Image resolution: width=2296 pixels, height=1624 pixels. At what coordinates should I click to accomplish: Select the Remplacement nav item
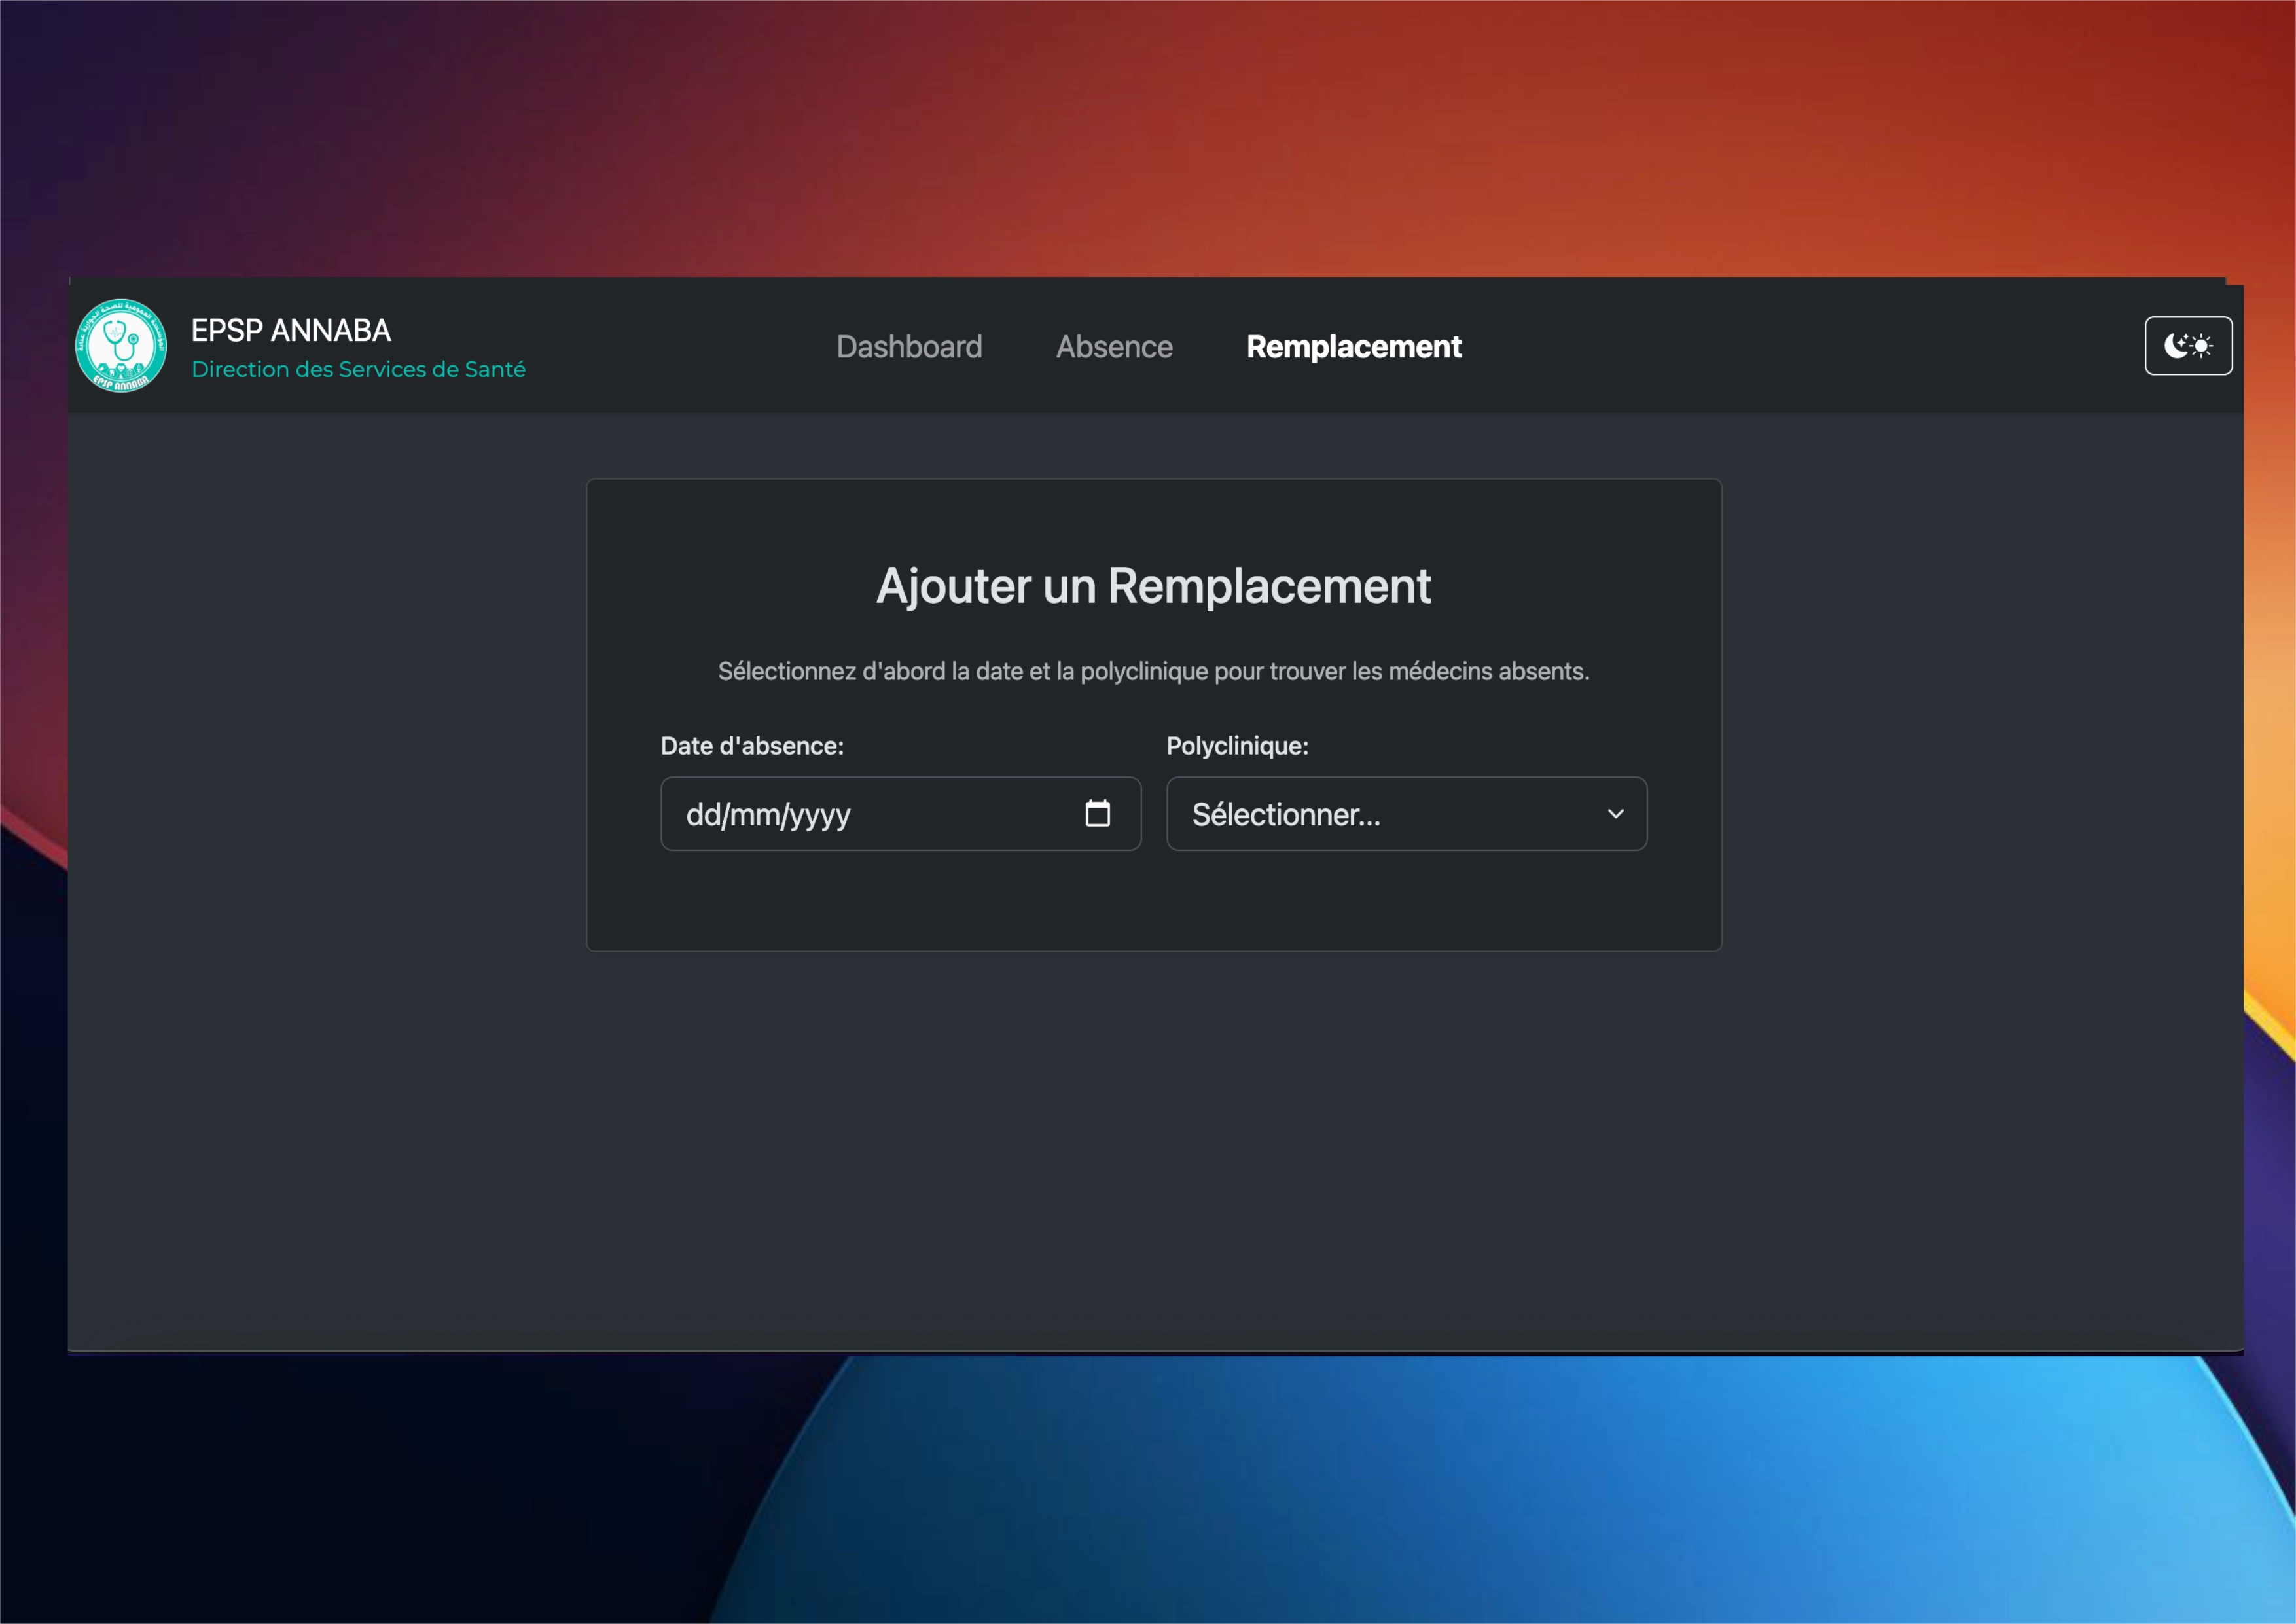point(1353,347)
